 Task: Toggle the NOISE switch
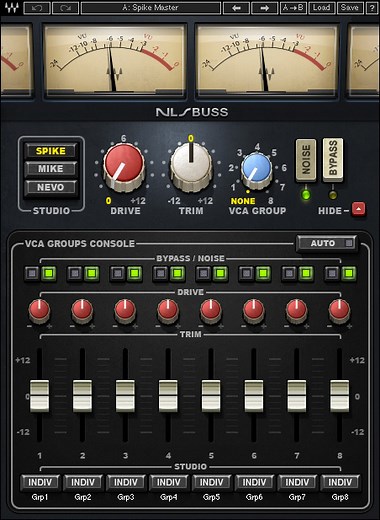click(306, 160)
